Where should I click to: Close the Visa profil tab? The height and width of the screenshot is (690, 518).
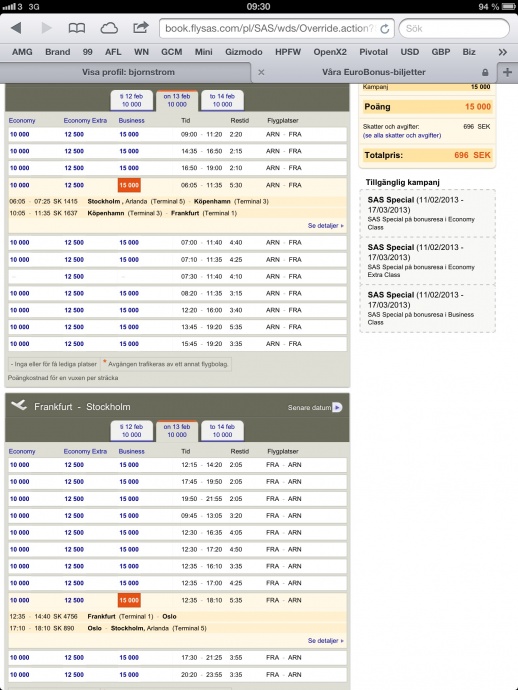coord(261,72)
